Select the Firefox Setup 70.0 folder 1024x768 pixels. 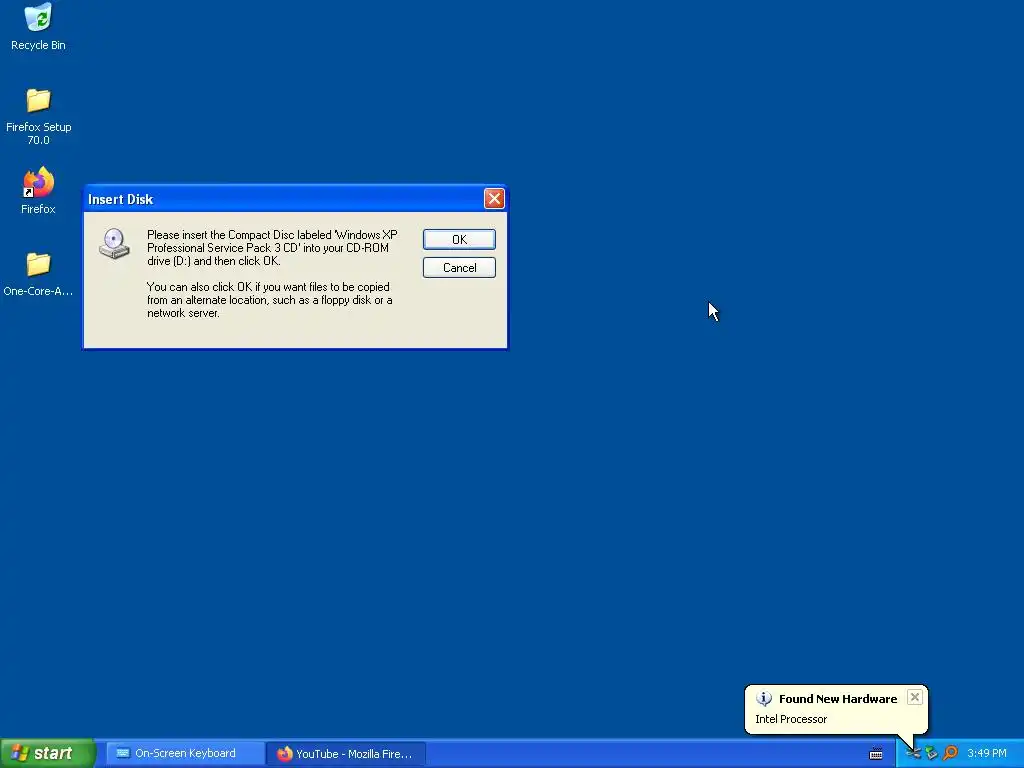click(38, 116)
